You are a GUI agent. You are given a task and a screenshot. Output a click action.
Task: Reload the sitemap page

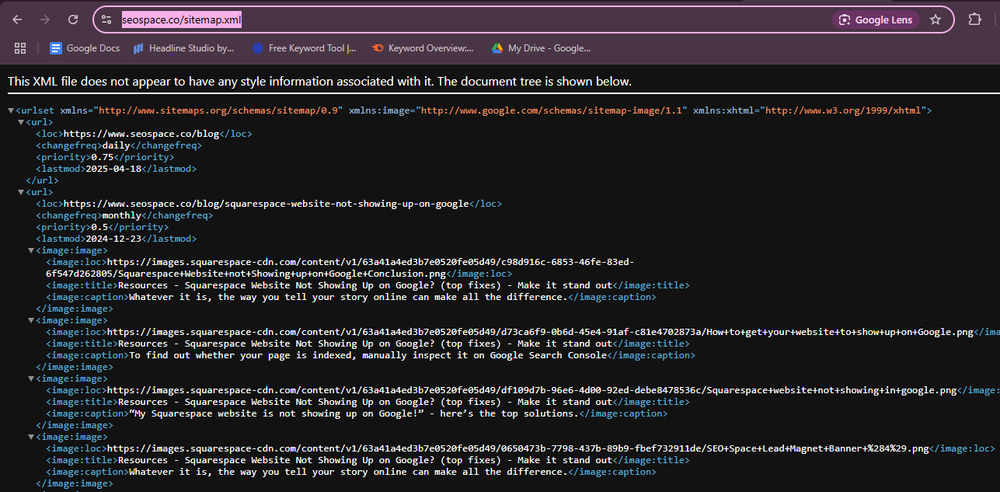73,20
